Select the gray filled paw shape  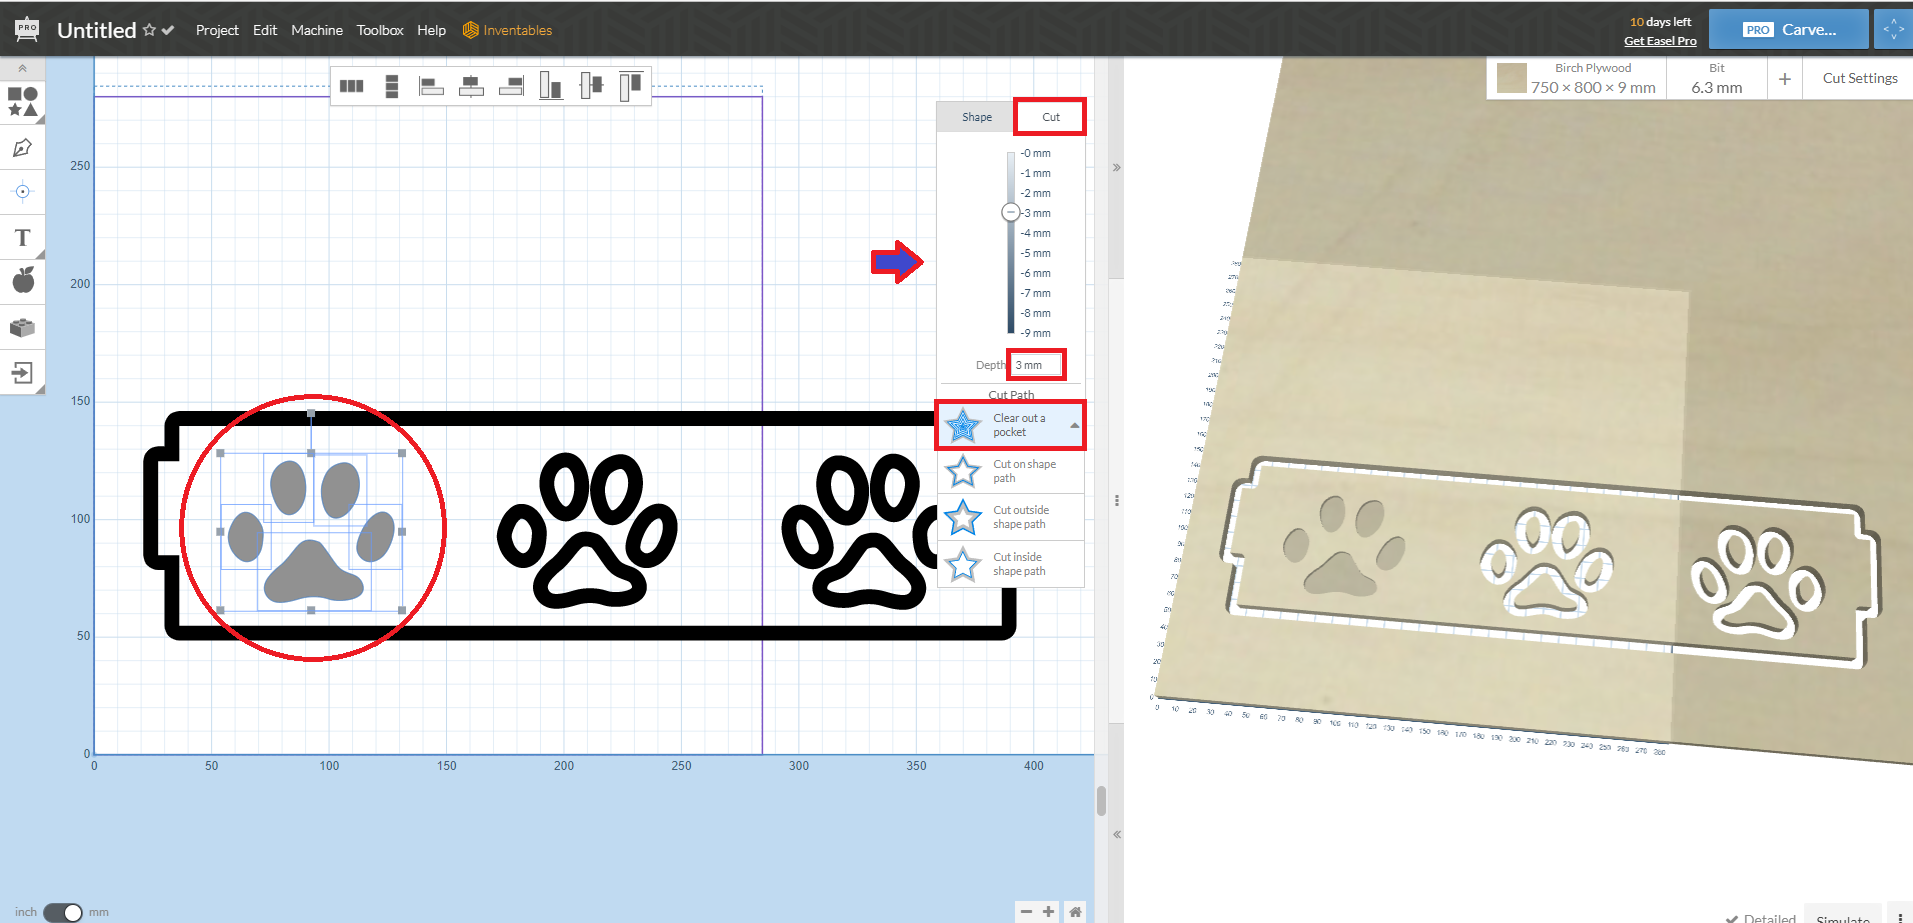tap(311, 531)
